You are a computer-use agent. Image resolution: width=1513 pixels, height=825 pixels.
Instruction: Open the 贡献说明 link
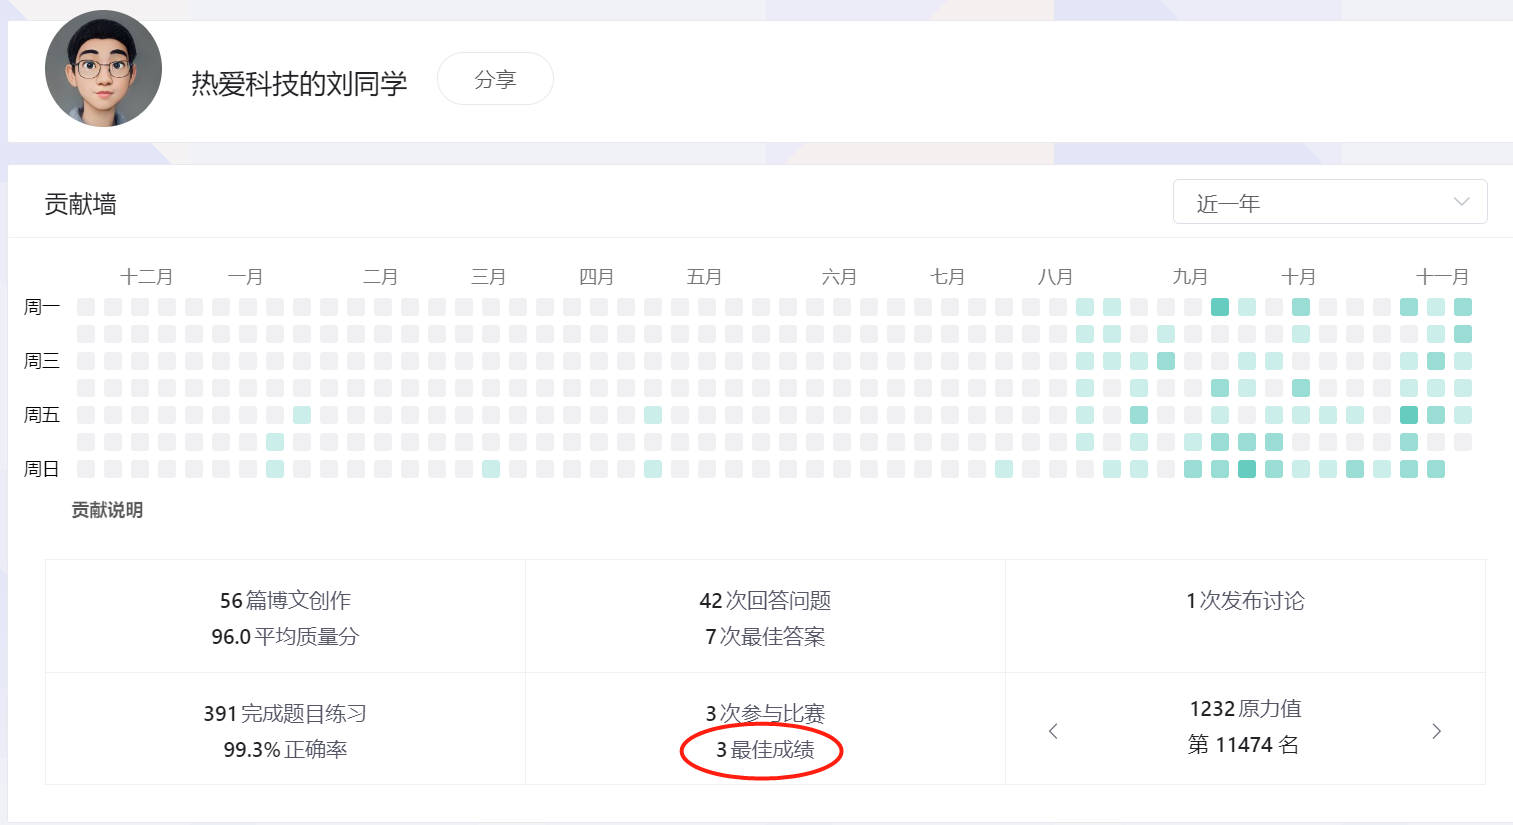click(107, 510)
